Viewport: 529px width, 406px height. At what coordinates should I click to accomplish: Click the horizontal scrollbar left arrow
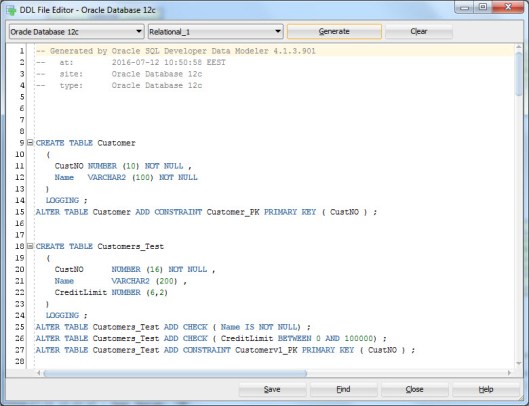(39, 373)
